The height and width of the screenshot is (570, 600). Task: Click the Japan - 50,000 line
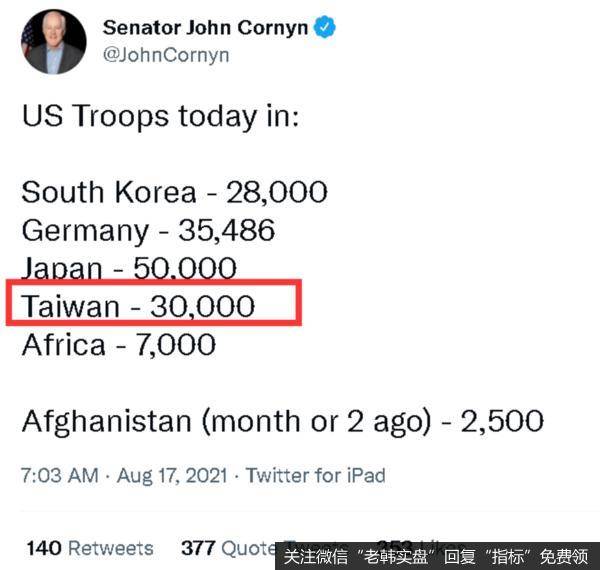coord(129,267)
